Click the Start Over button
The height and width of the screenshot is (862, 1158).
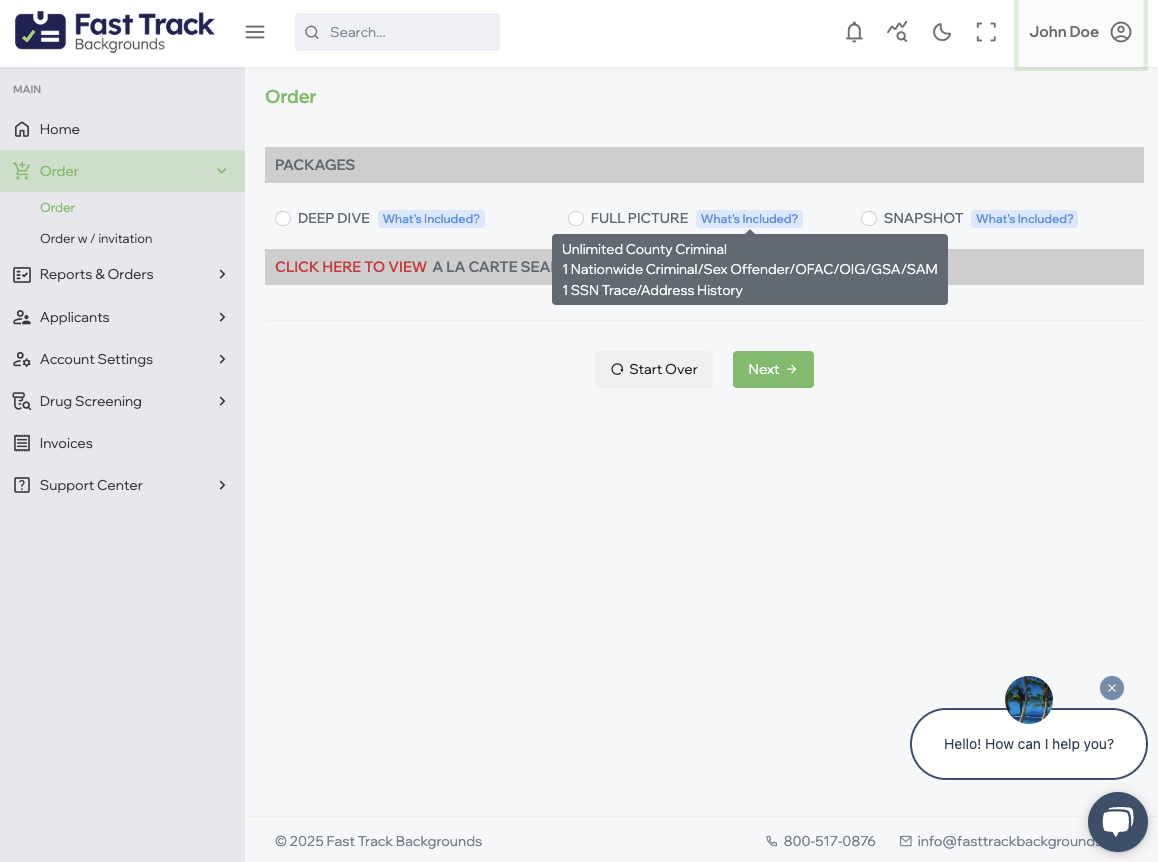coord(654,369)
